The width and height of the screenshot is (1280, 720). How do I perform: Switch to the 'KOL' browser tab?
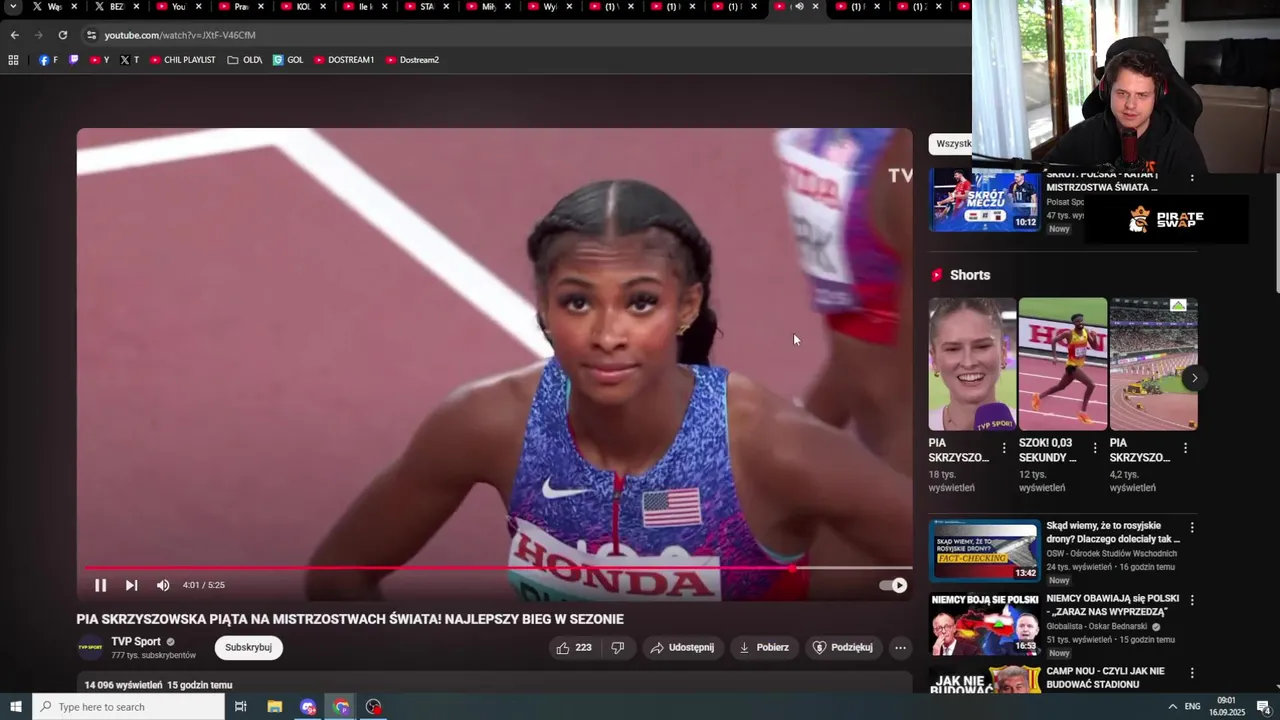(x=300, y=7)
